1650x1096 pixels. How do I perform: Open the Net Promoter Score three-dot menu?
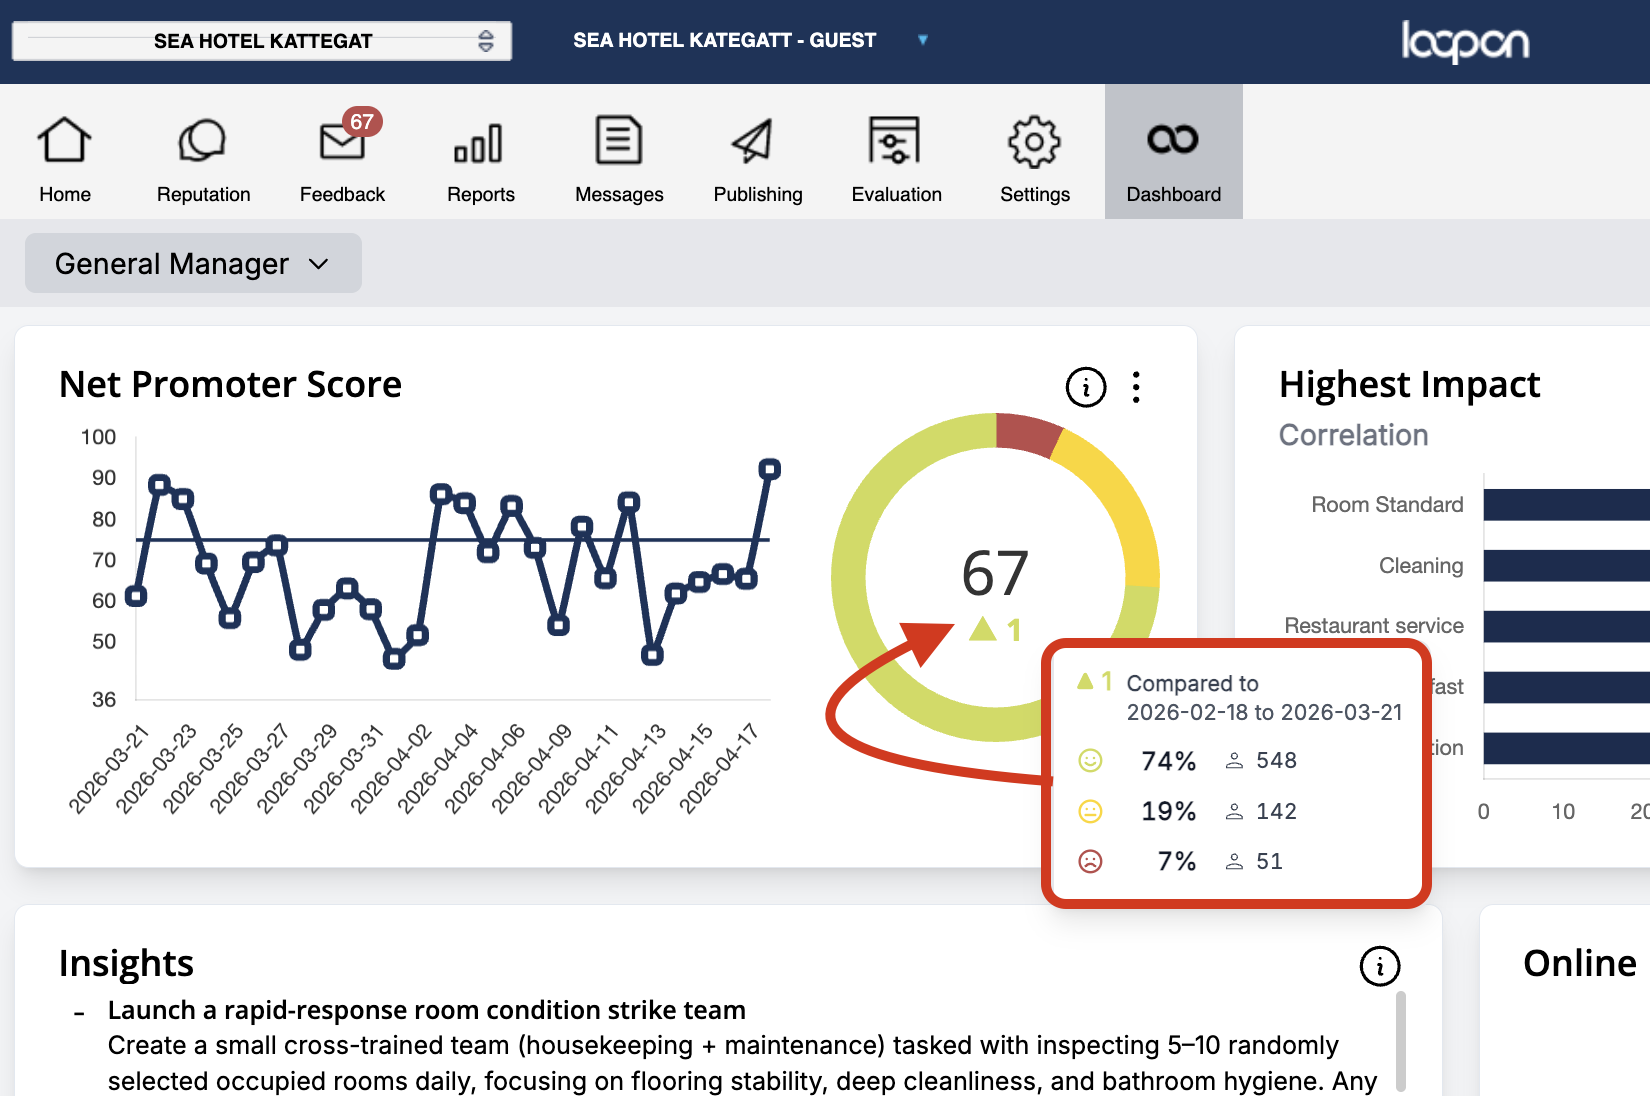pyautogui.click(x=1136, y=387)
